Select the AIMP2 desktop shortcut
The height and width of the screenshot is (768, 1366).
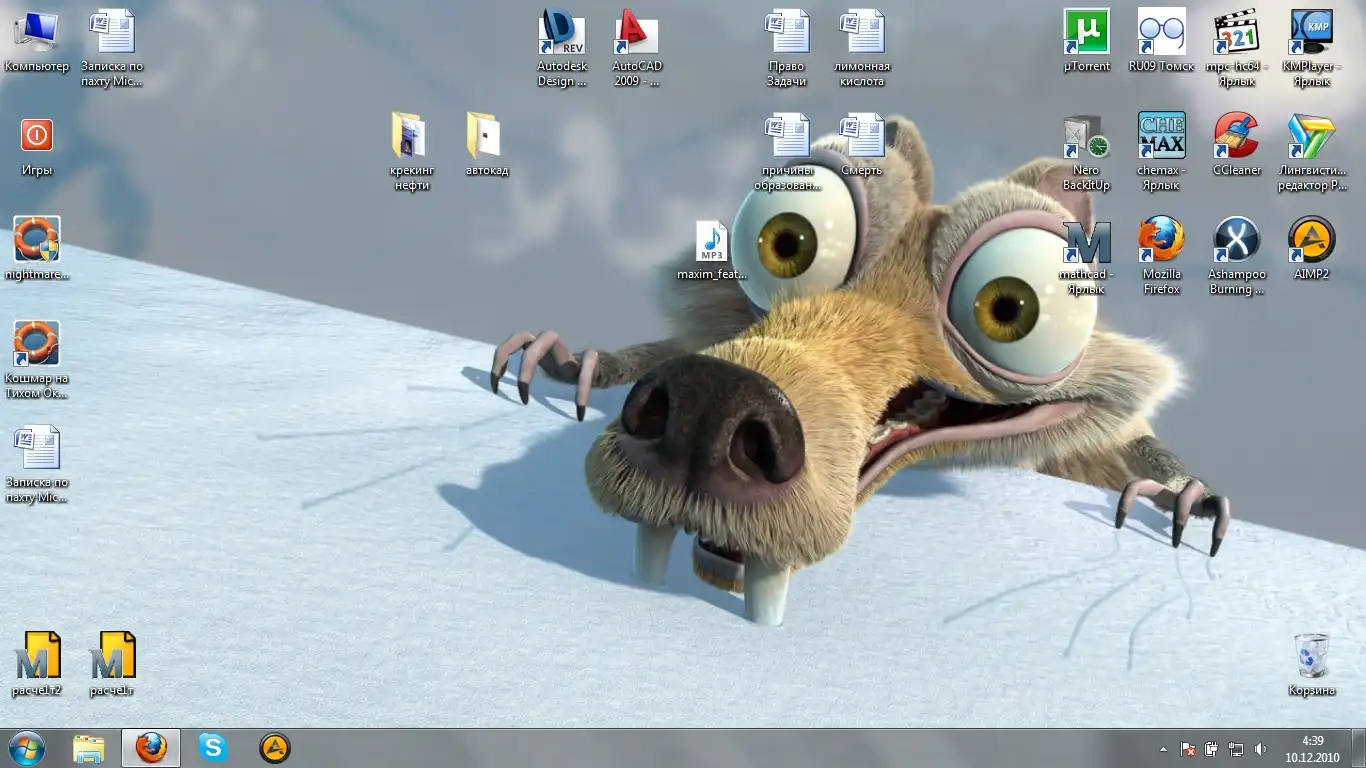1311,241
